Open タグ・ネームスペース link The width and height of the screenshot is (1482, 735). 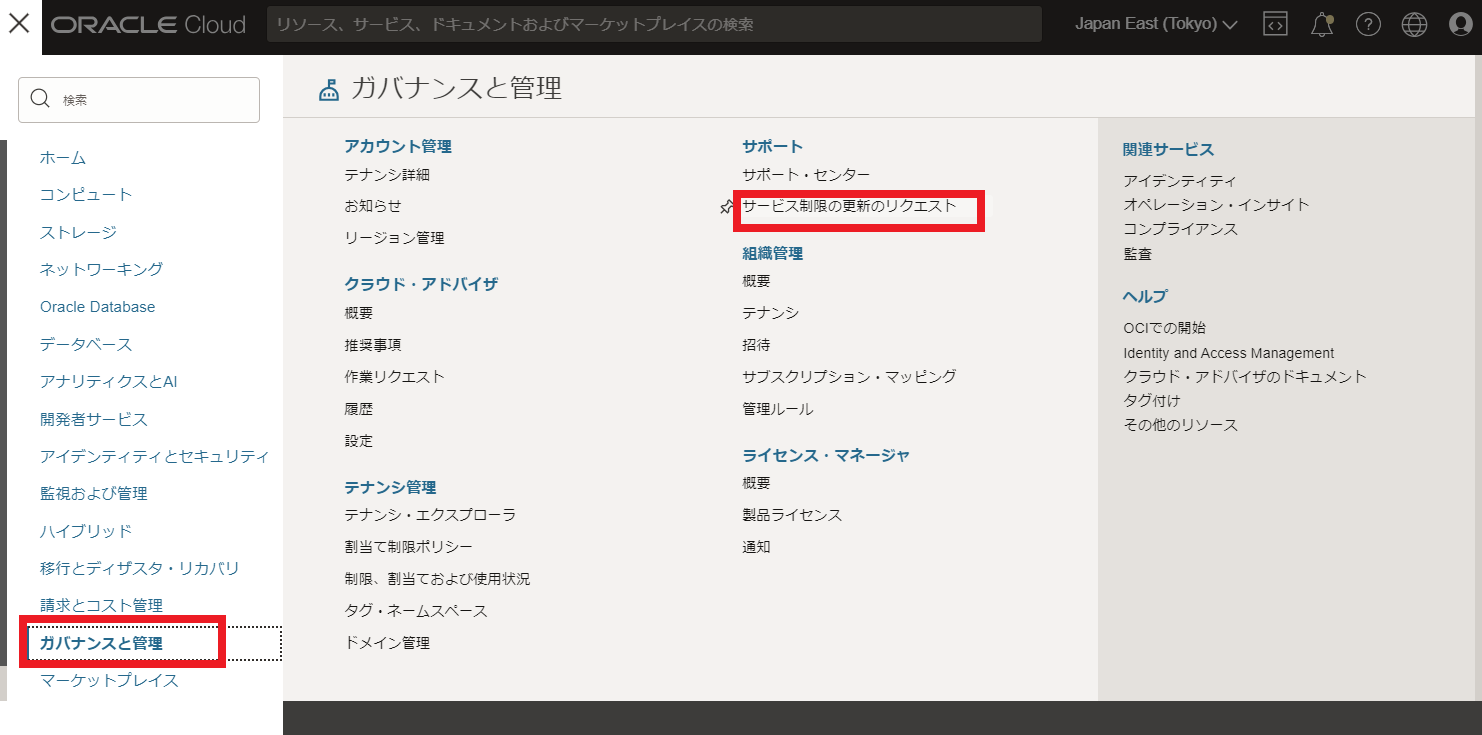(x=416, y=611)
